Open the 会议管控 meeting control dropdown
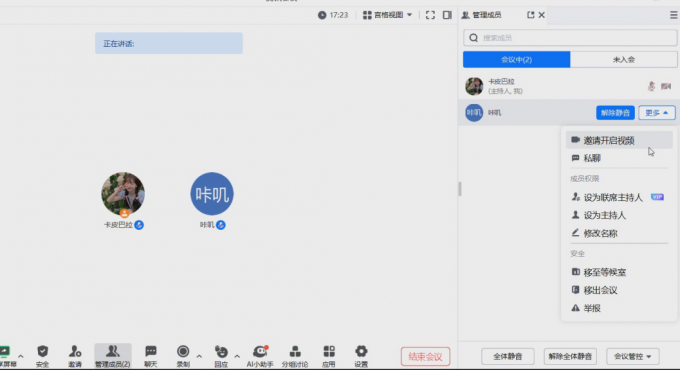680x370 pixels. (x=632, y=356)
